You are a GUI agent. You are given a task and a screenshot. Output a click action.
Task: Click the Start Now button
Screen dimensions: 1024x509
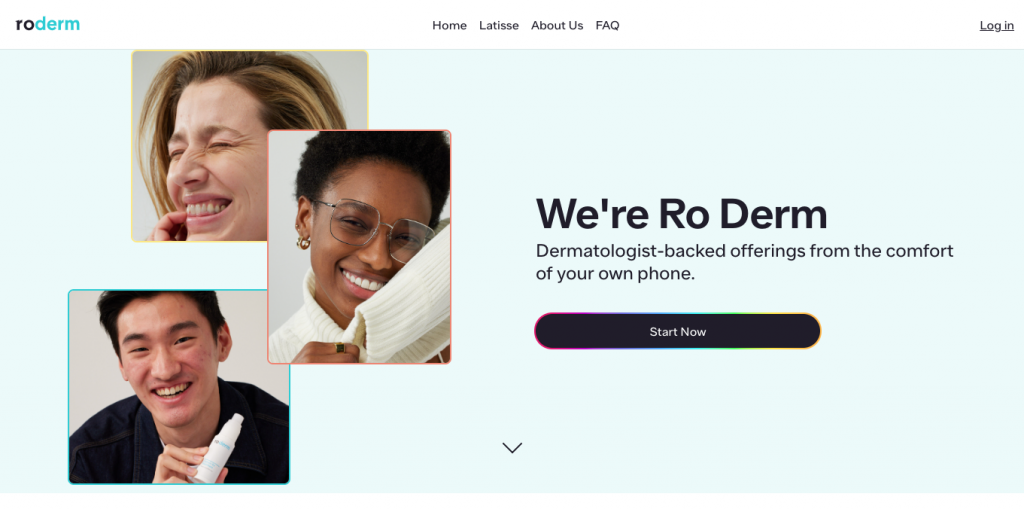click(x=677, y=331)
